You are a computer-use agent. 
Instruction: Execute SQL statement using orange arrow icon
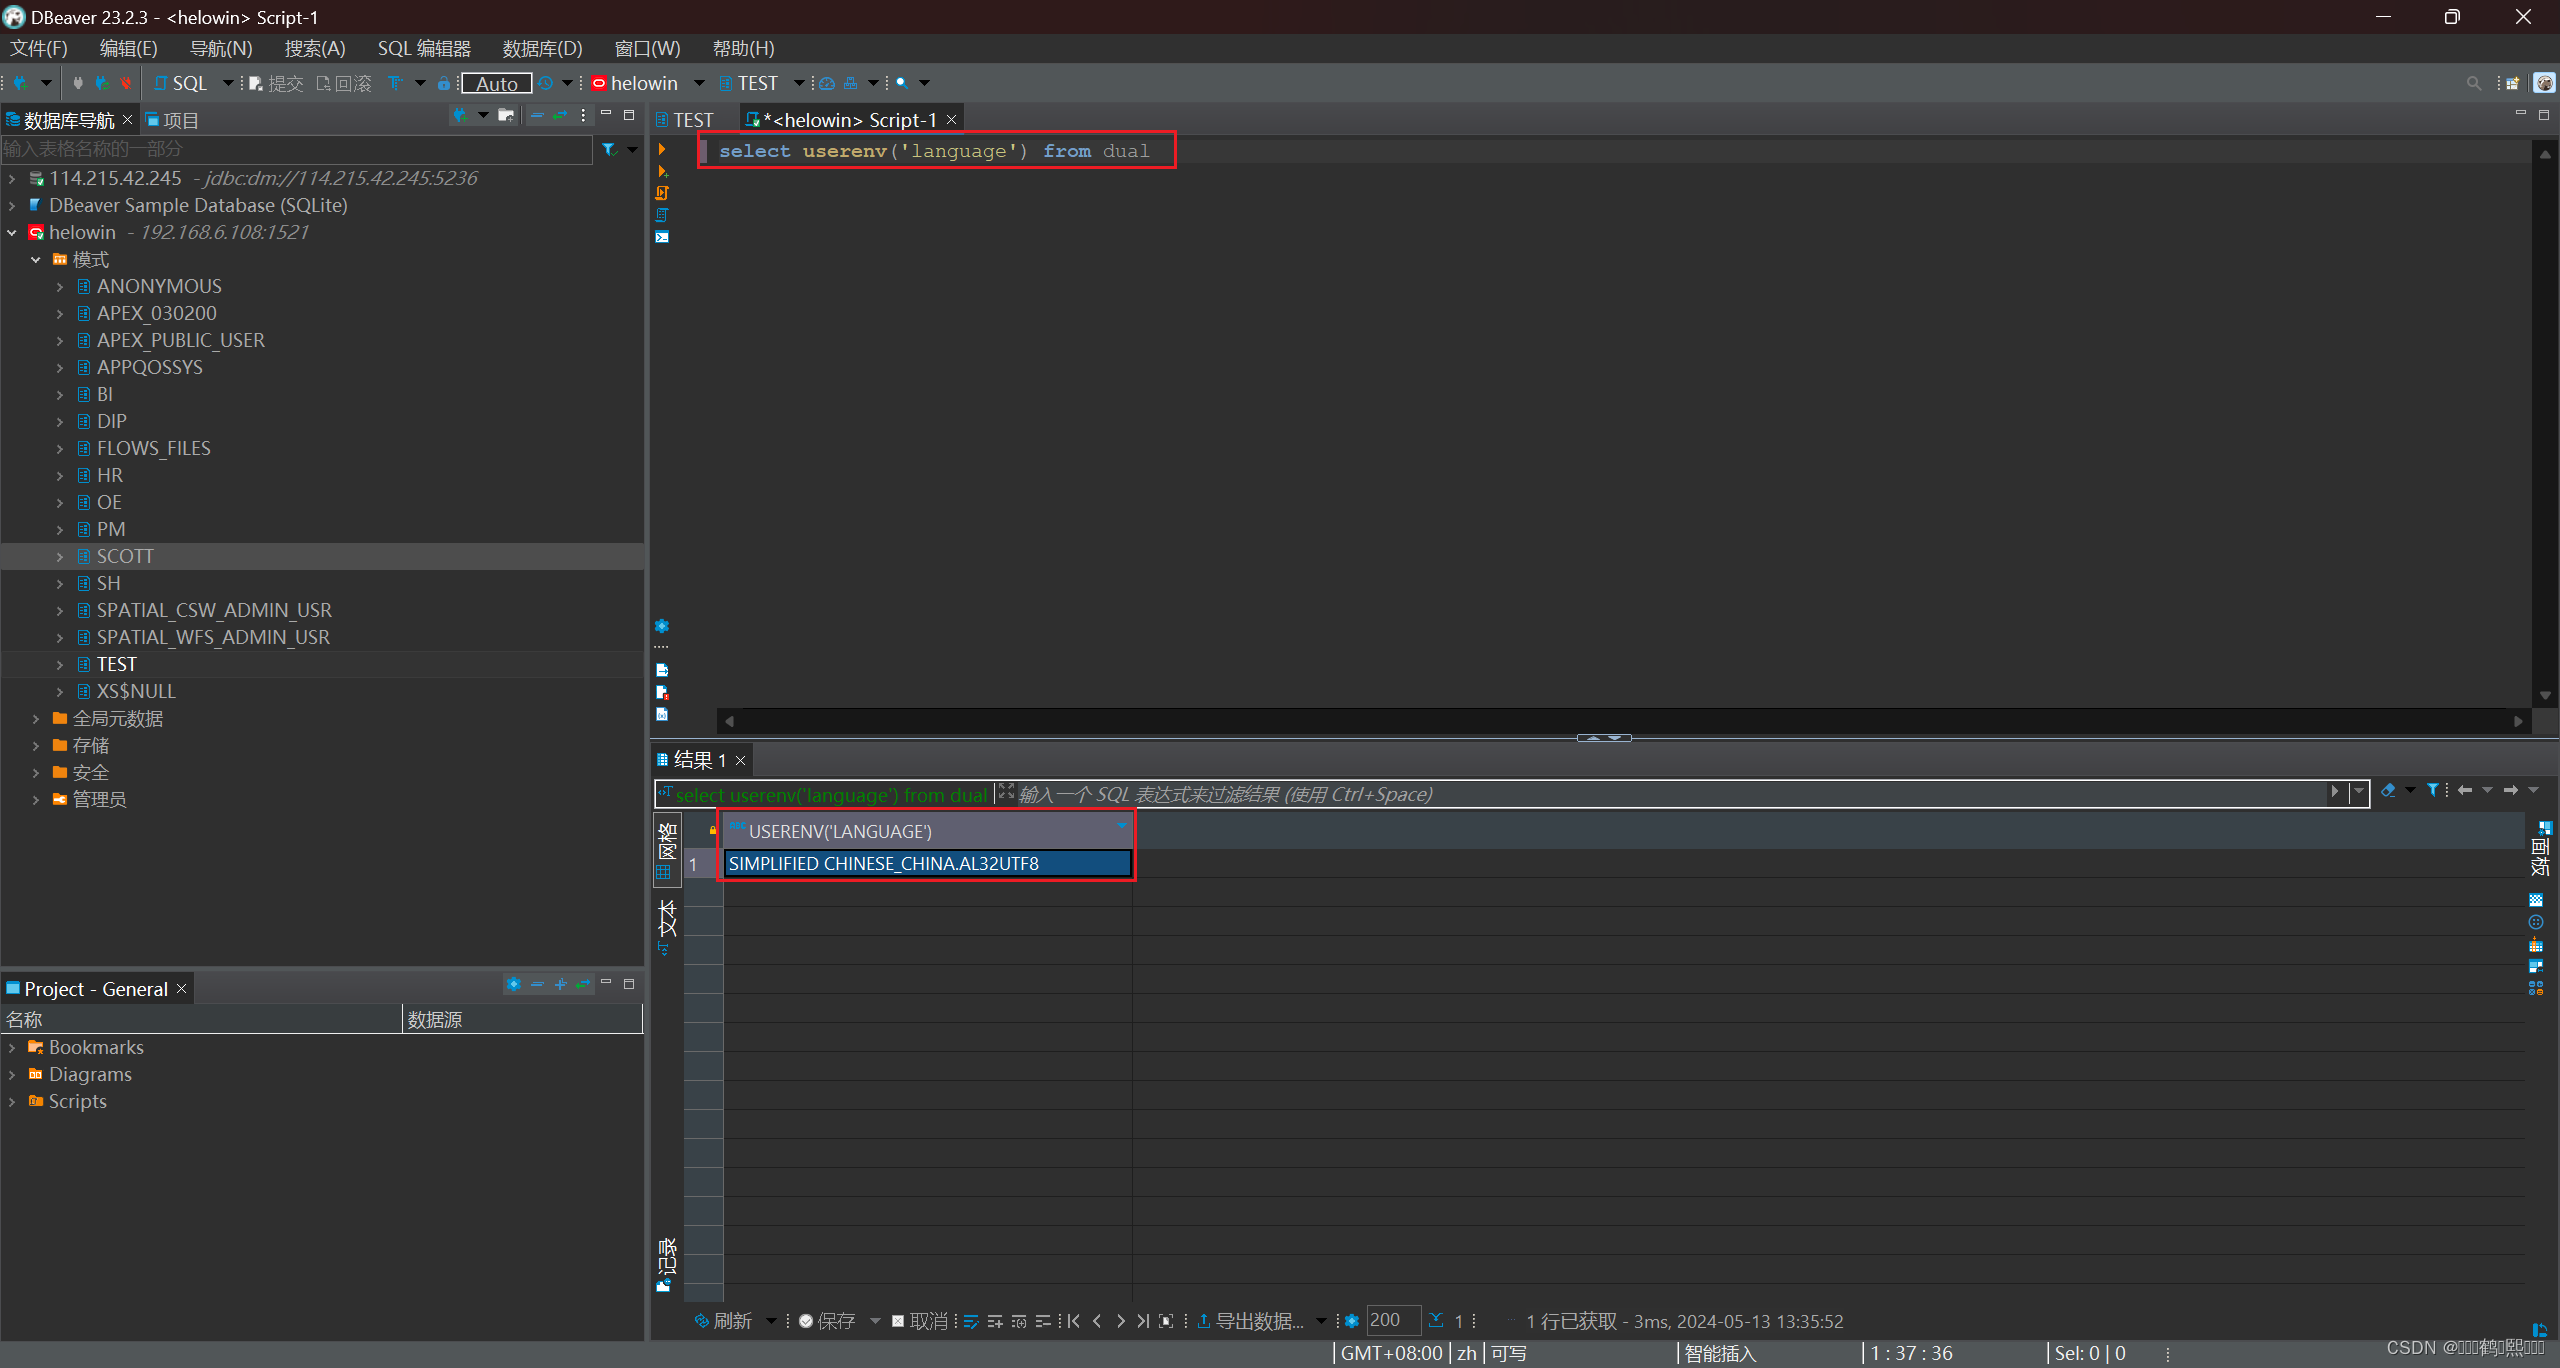coord(661,149)
